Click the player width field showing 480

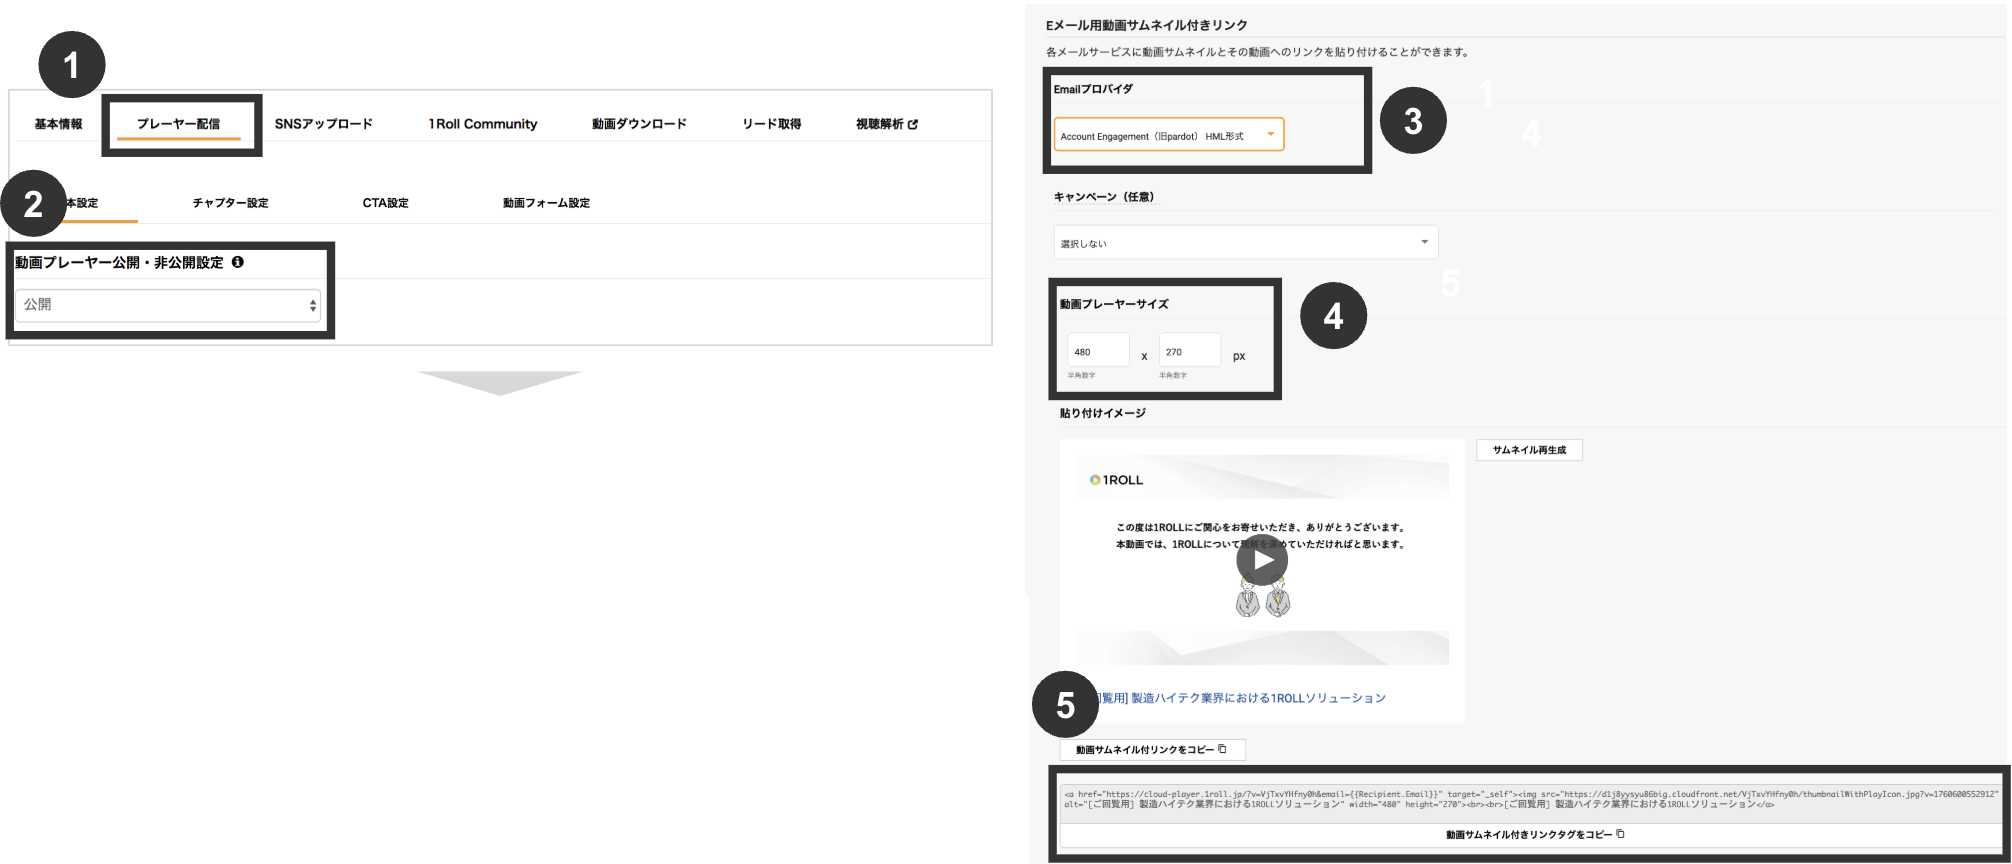coord(1097,351)
